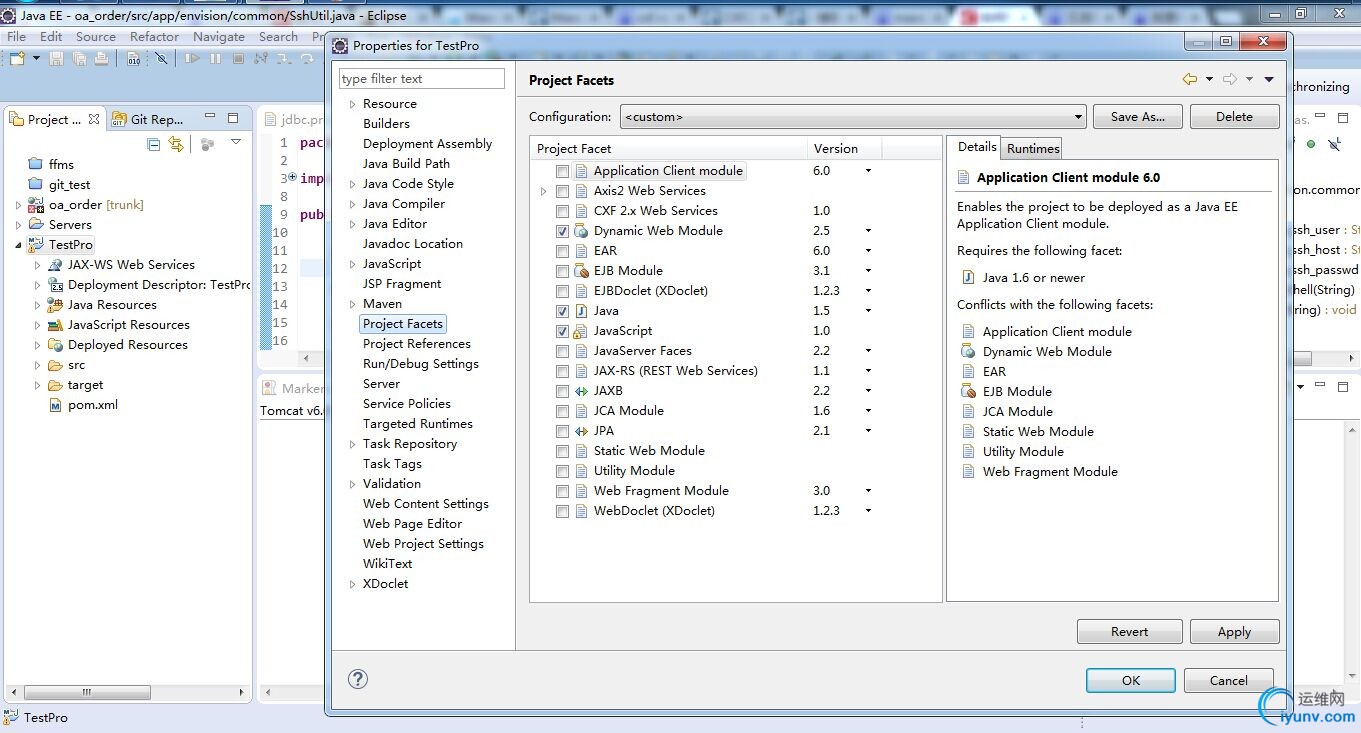The image size is (1361, 733).
Task: Select Java Build Path properties page
Action: 406,164
